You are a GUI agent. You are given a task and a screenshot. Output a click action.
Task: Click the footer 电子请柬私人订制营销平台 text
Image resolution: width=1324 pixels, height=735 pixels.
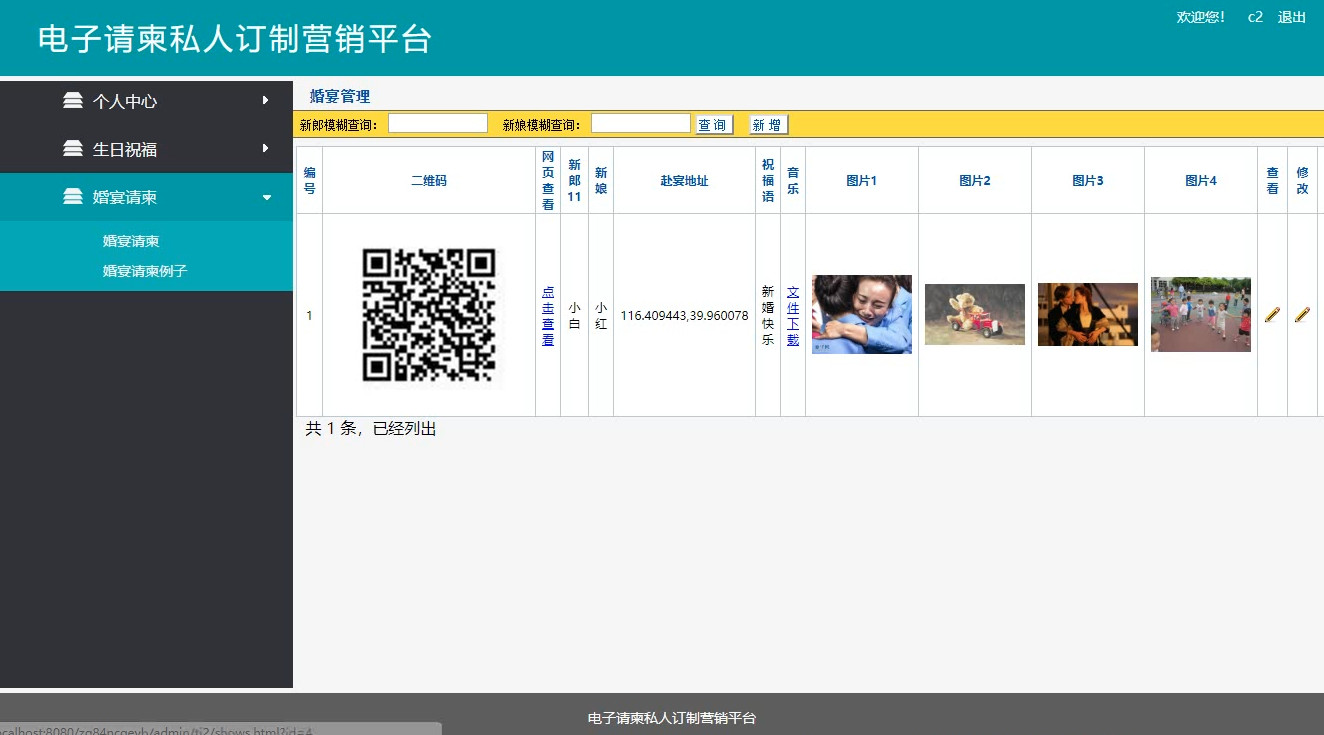pyautogui.click(x=672, y=718)
